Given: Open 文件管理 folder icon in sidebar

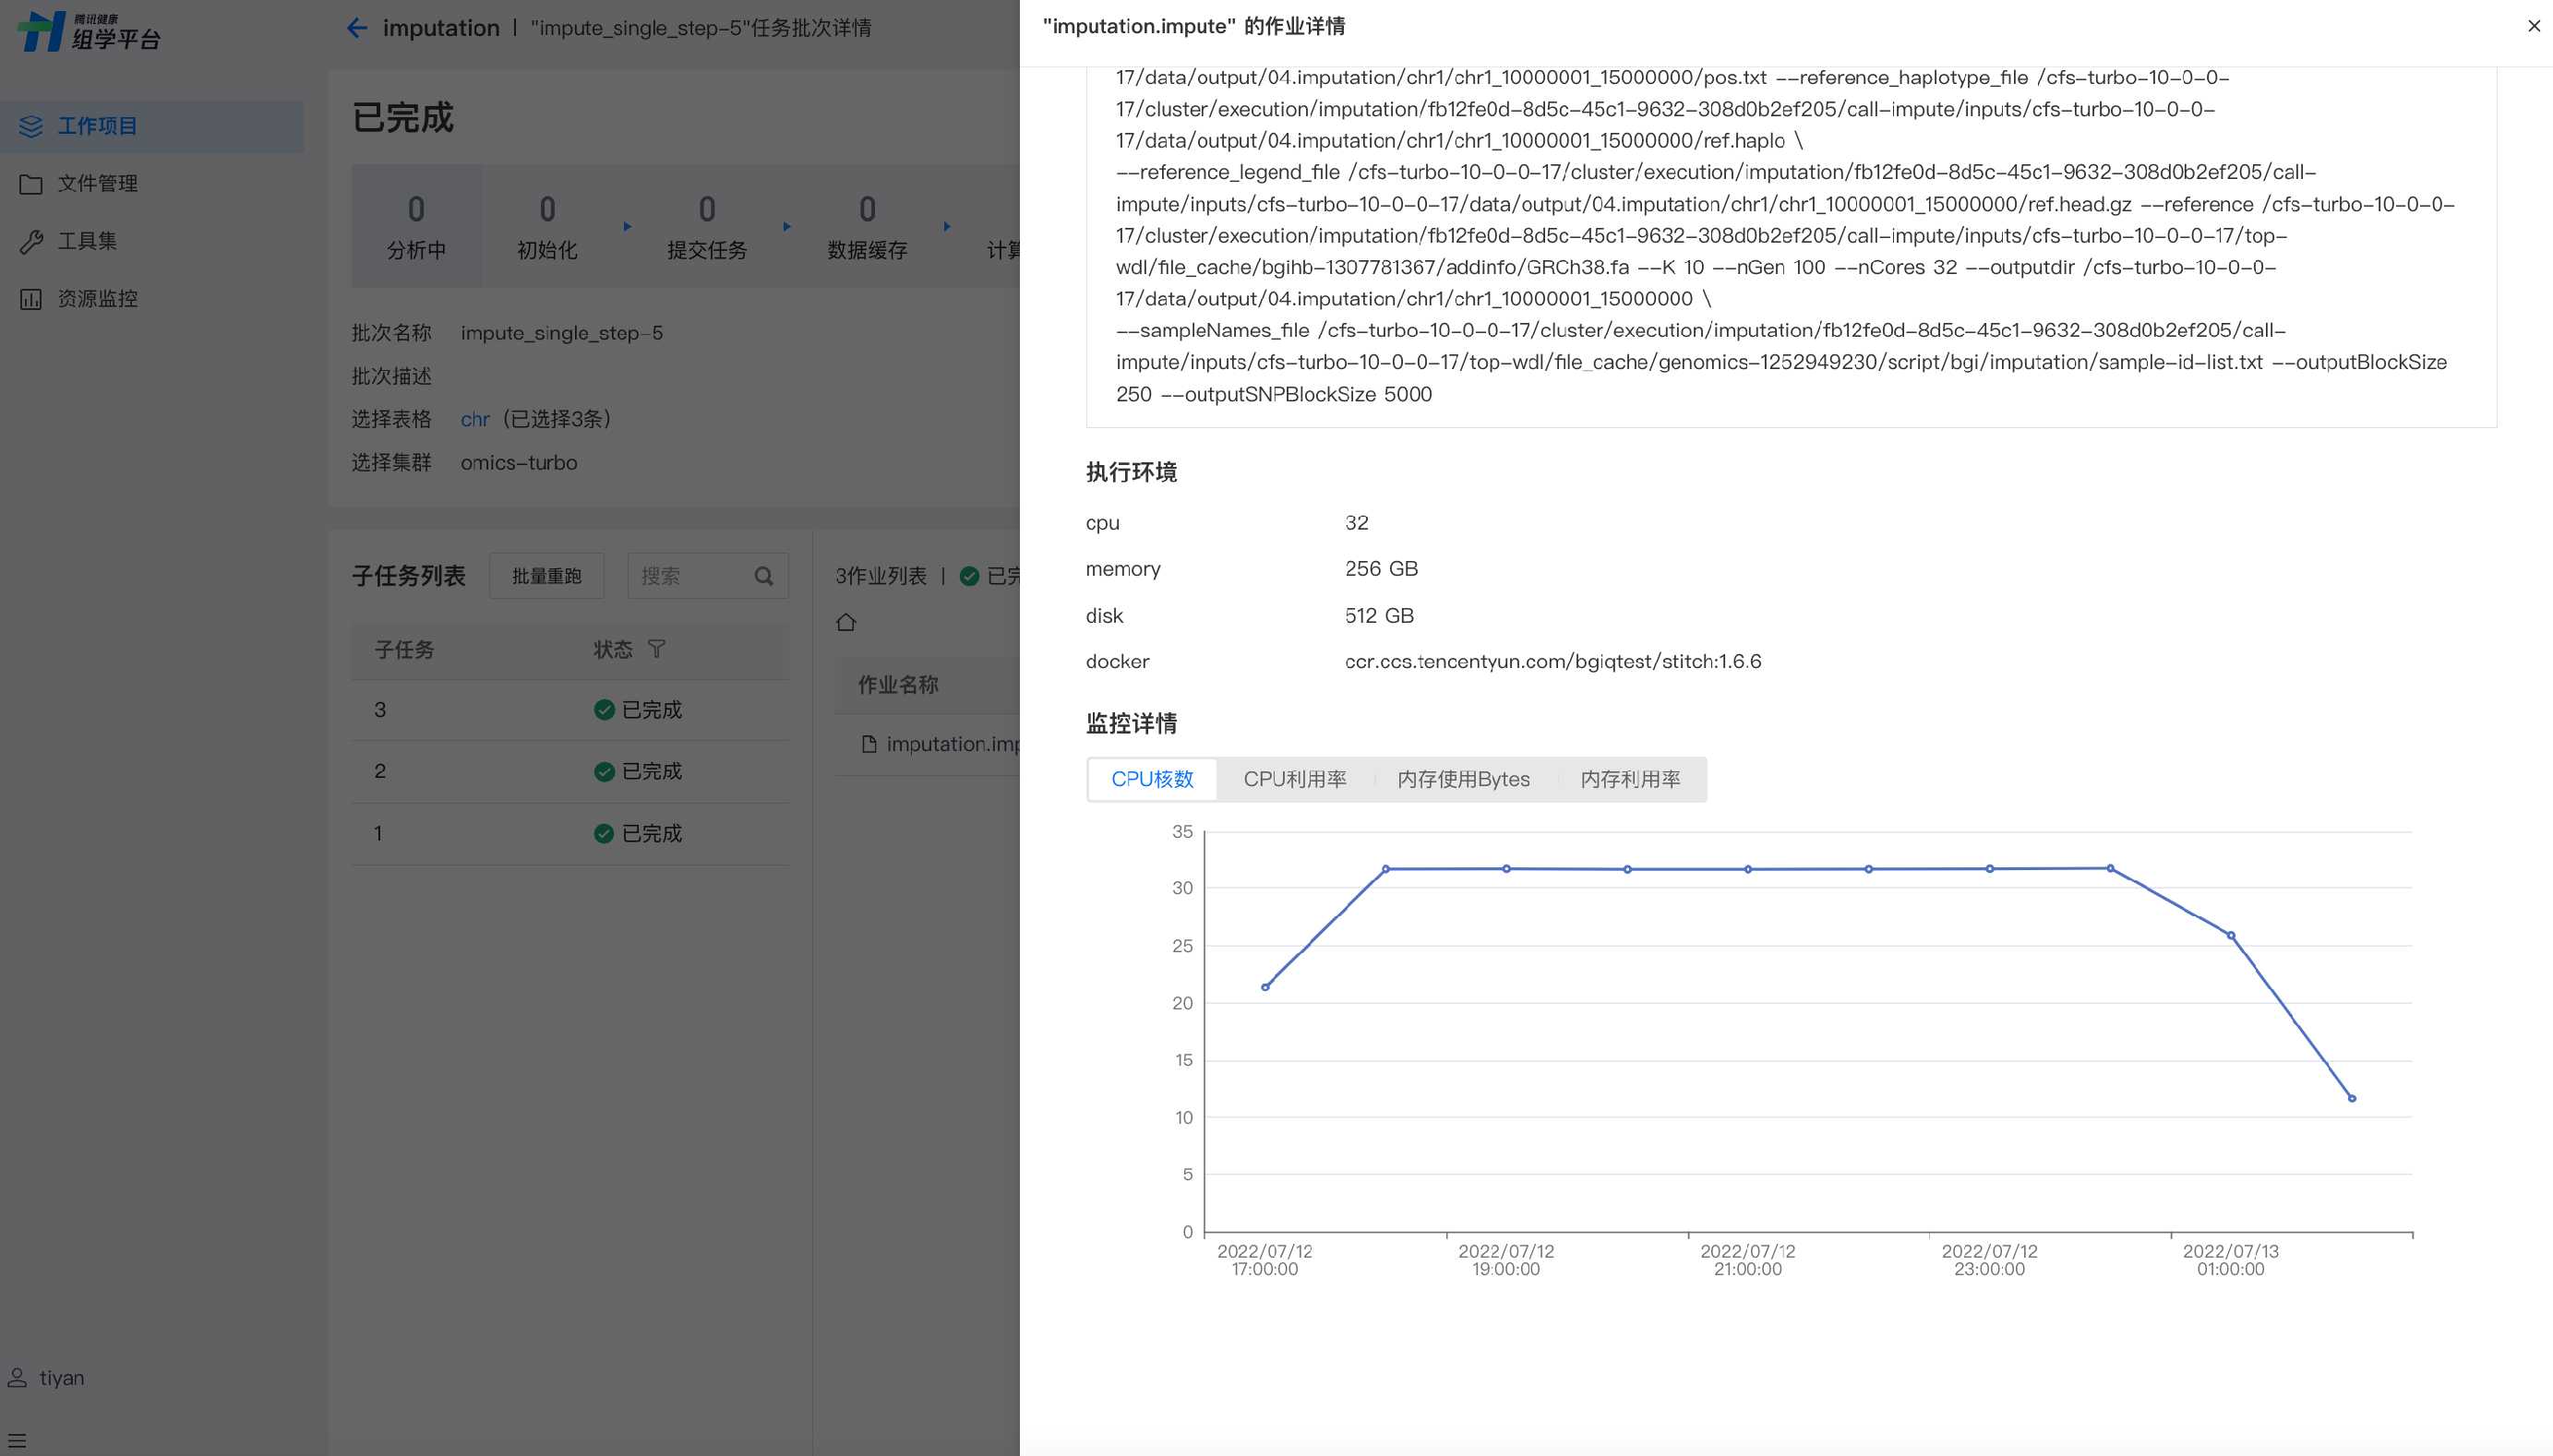Looking at the screenshot, I should 31,184.
